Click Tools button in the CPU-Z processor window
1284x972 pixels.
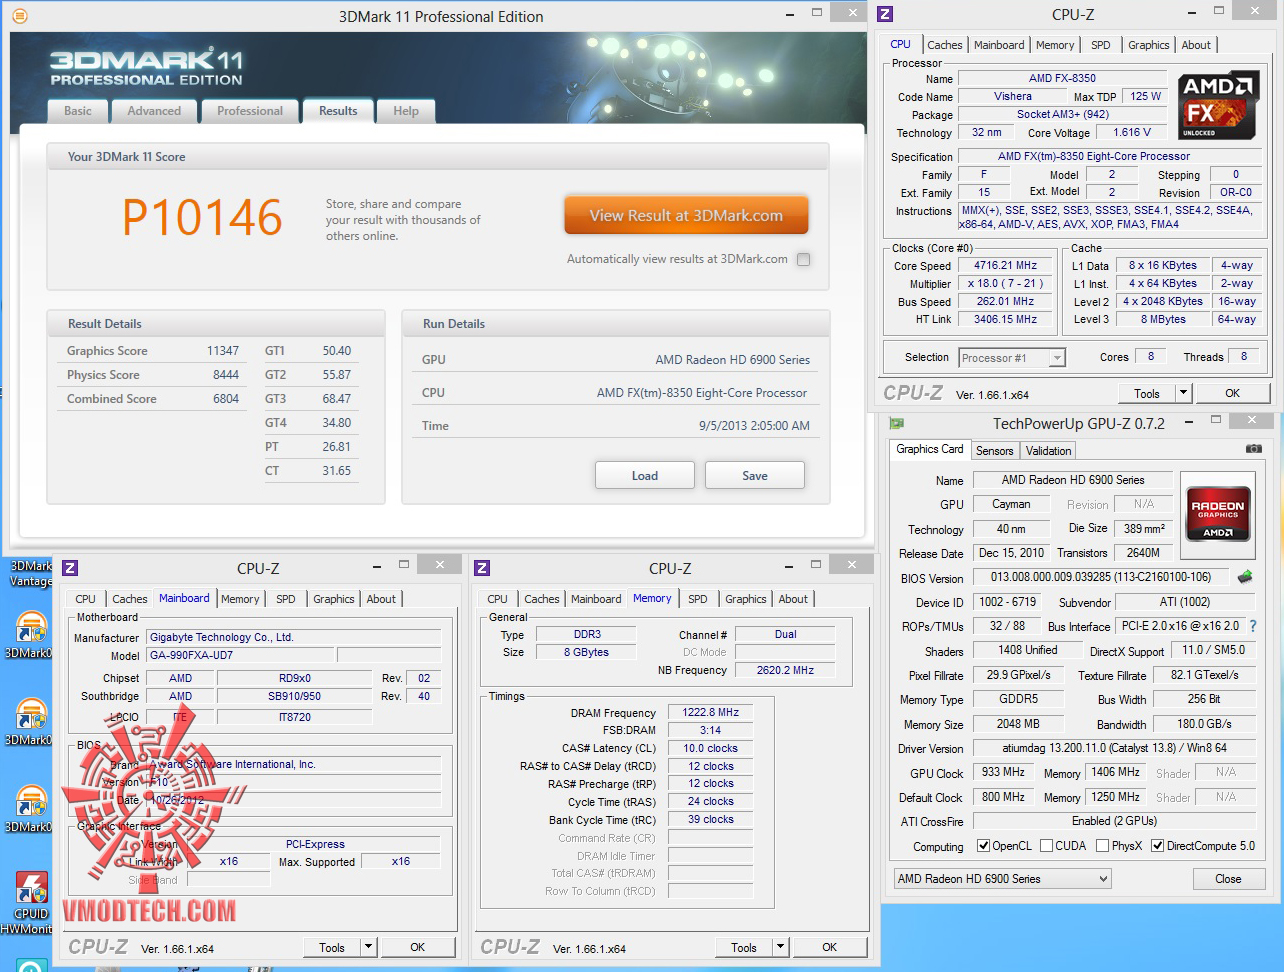pyautogui.click(x=1147, y=393)
